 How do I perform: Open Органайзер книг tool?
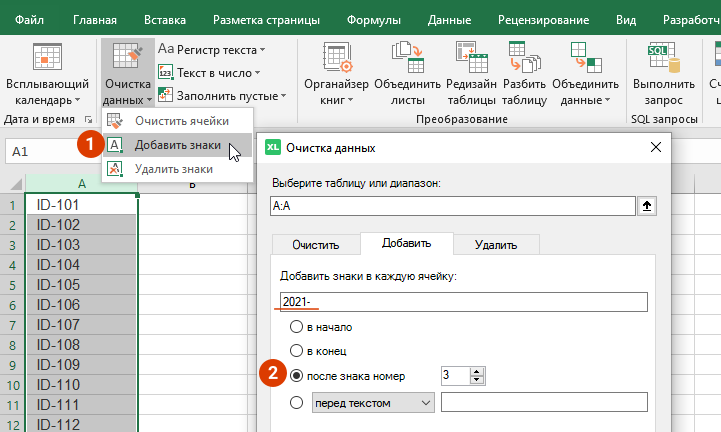pos(337,60)
